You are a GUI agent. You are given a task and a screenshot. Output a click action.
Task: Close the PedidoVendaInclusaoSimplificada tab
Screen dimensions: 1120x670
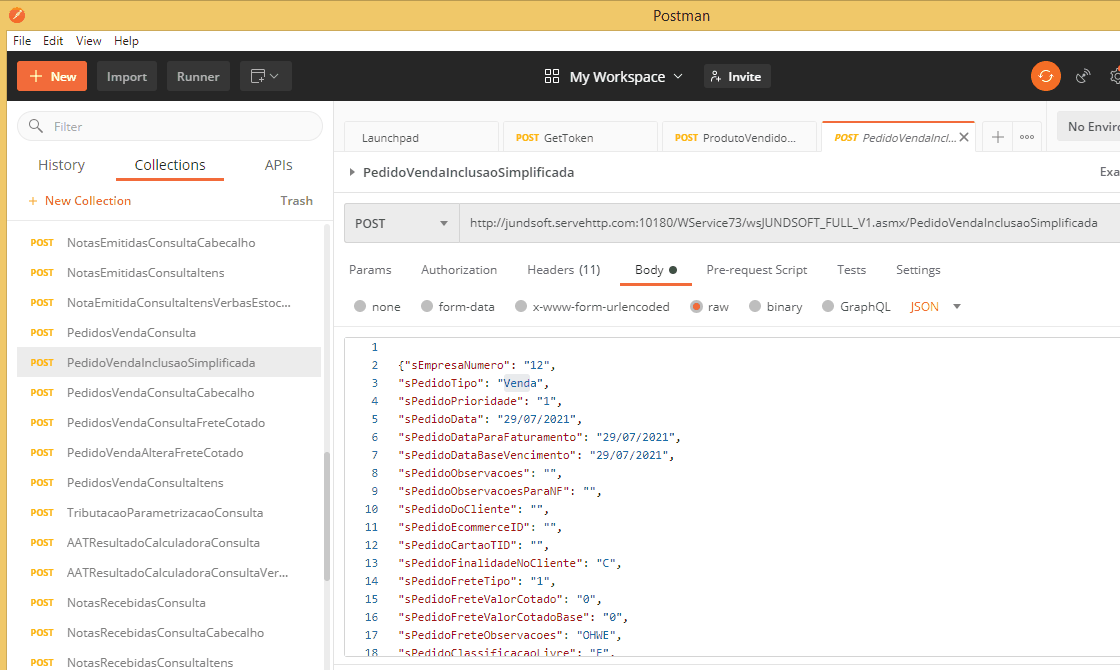(964, 138)
